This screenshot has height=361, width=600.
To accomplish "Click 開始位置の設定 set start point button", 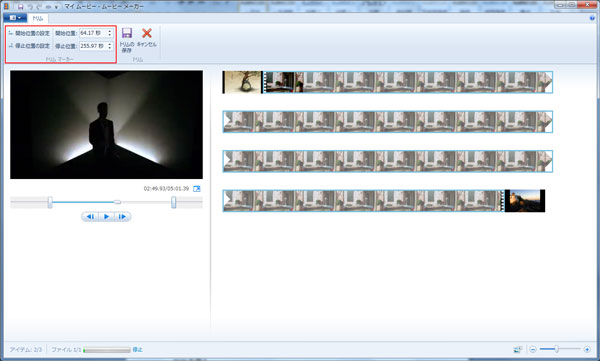I will [29, 33].
